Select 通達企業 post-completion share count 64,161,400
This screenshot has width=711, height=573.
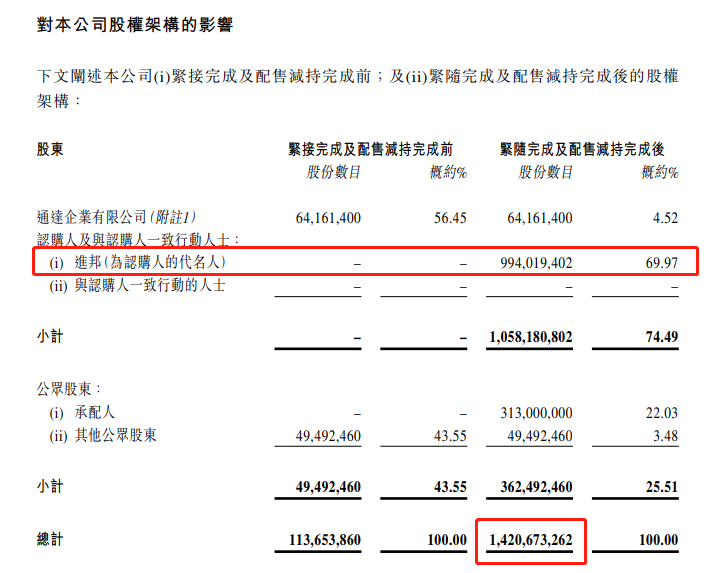(x=540, y=218)
